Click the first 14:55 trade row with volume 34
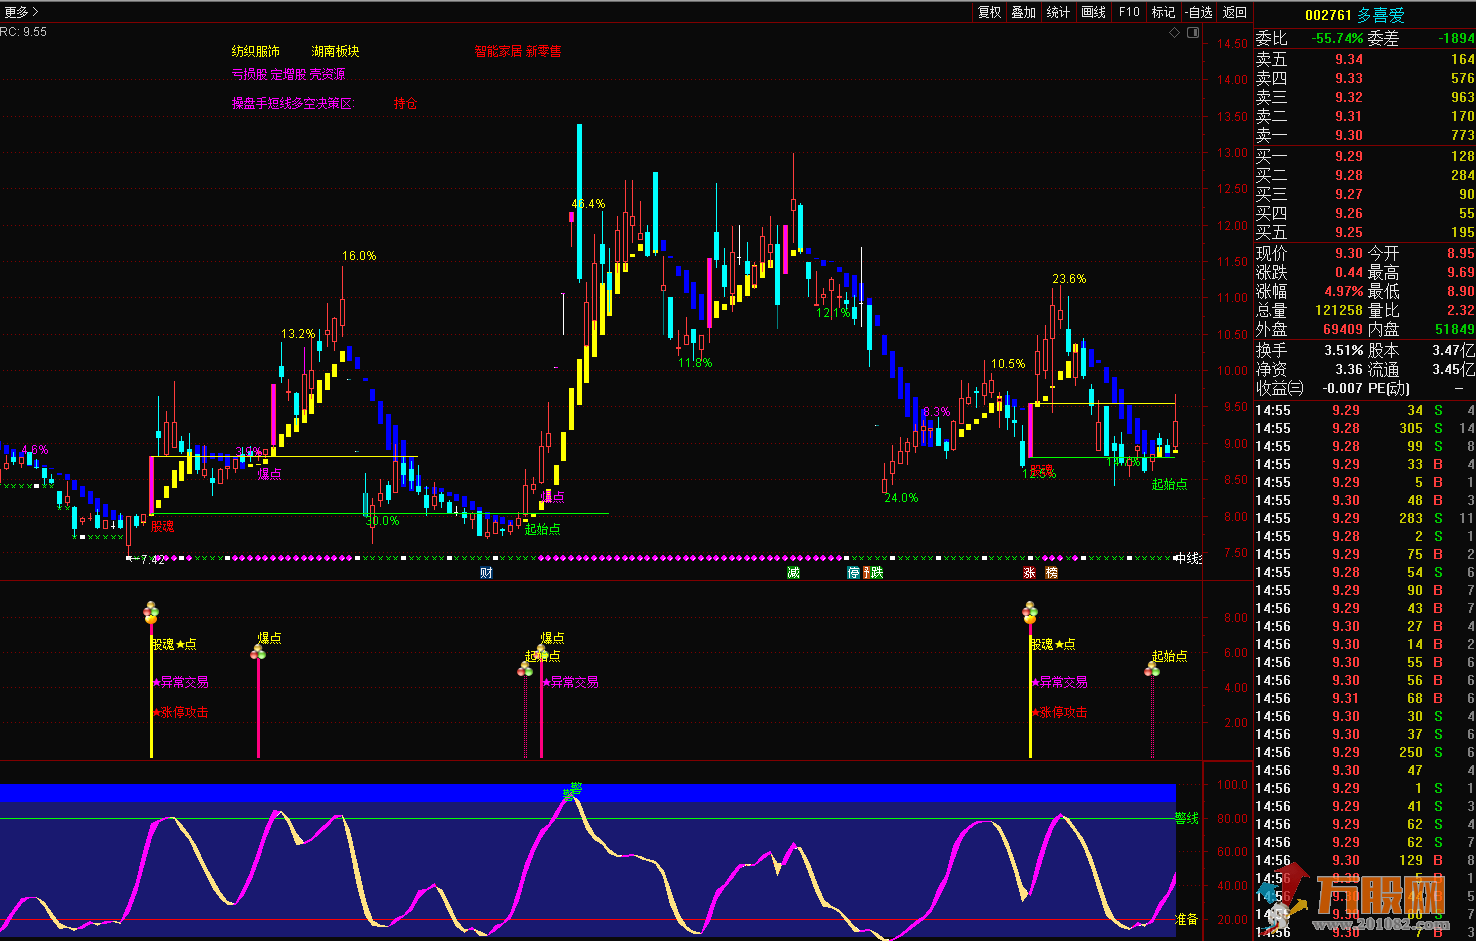 tap(1364, 410)
